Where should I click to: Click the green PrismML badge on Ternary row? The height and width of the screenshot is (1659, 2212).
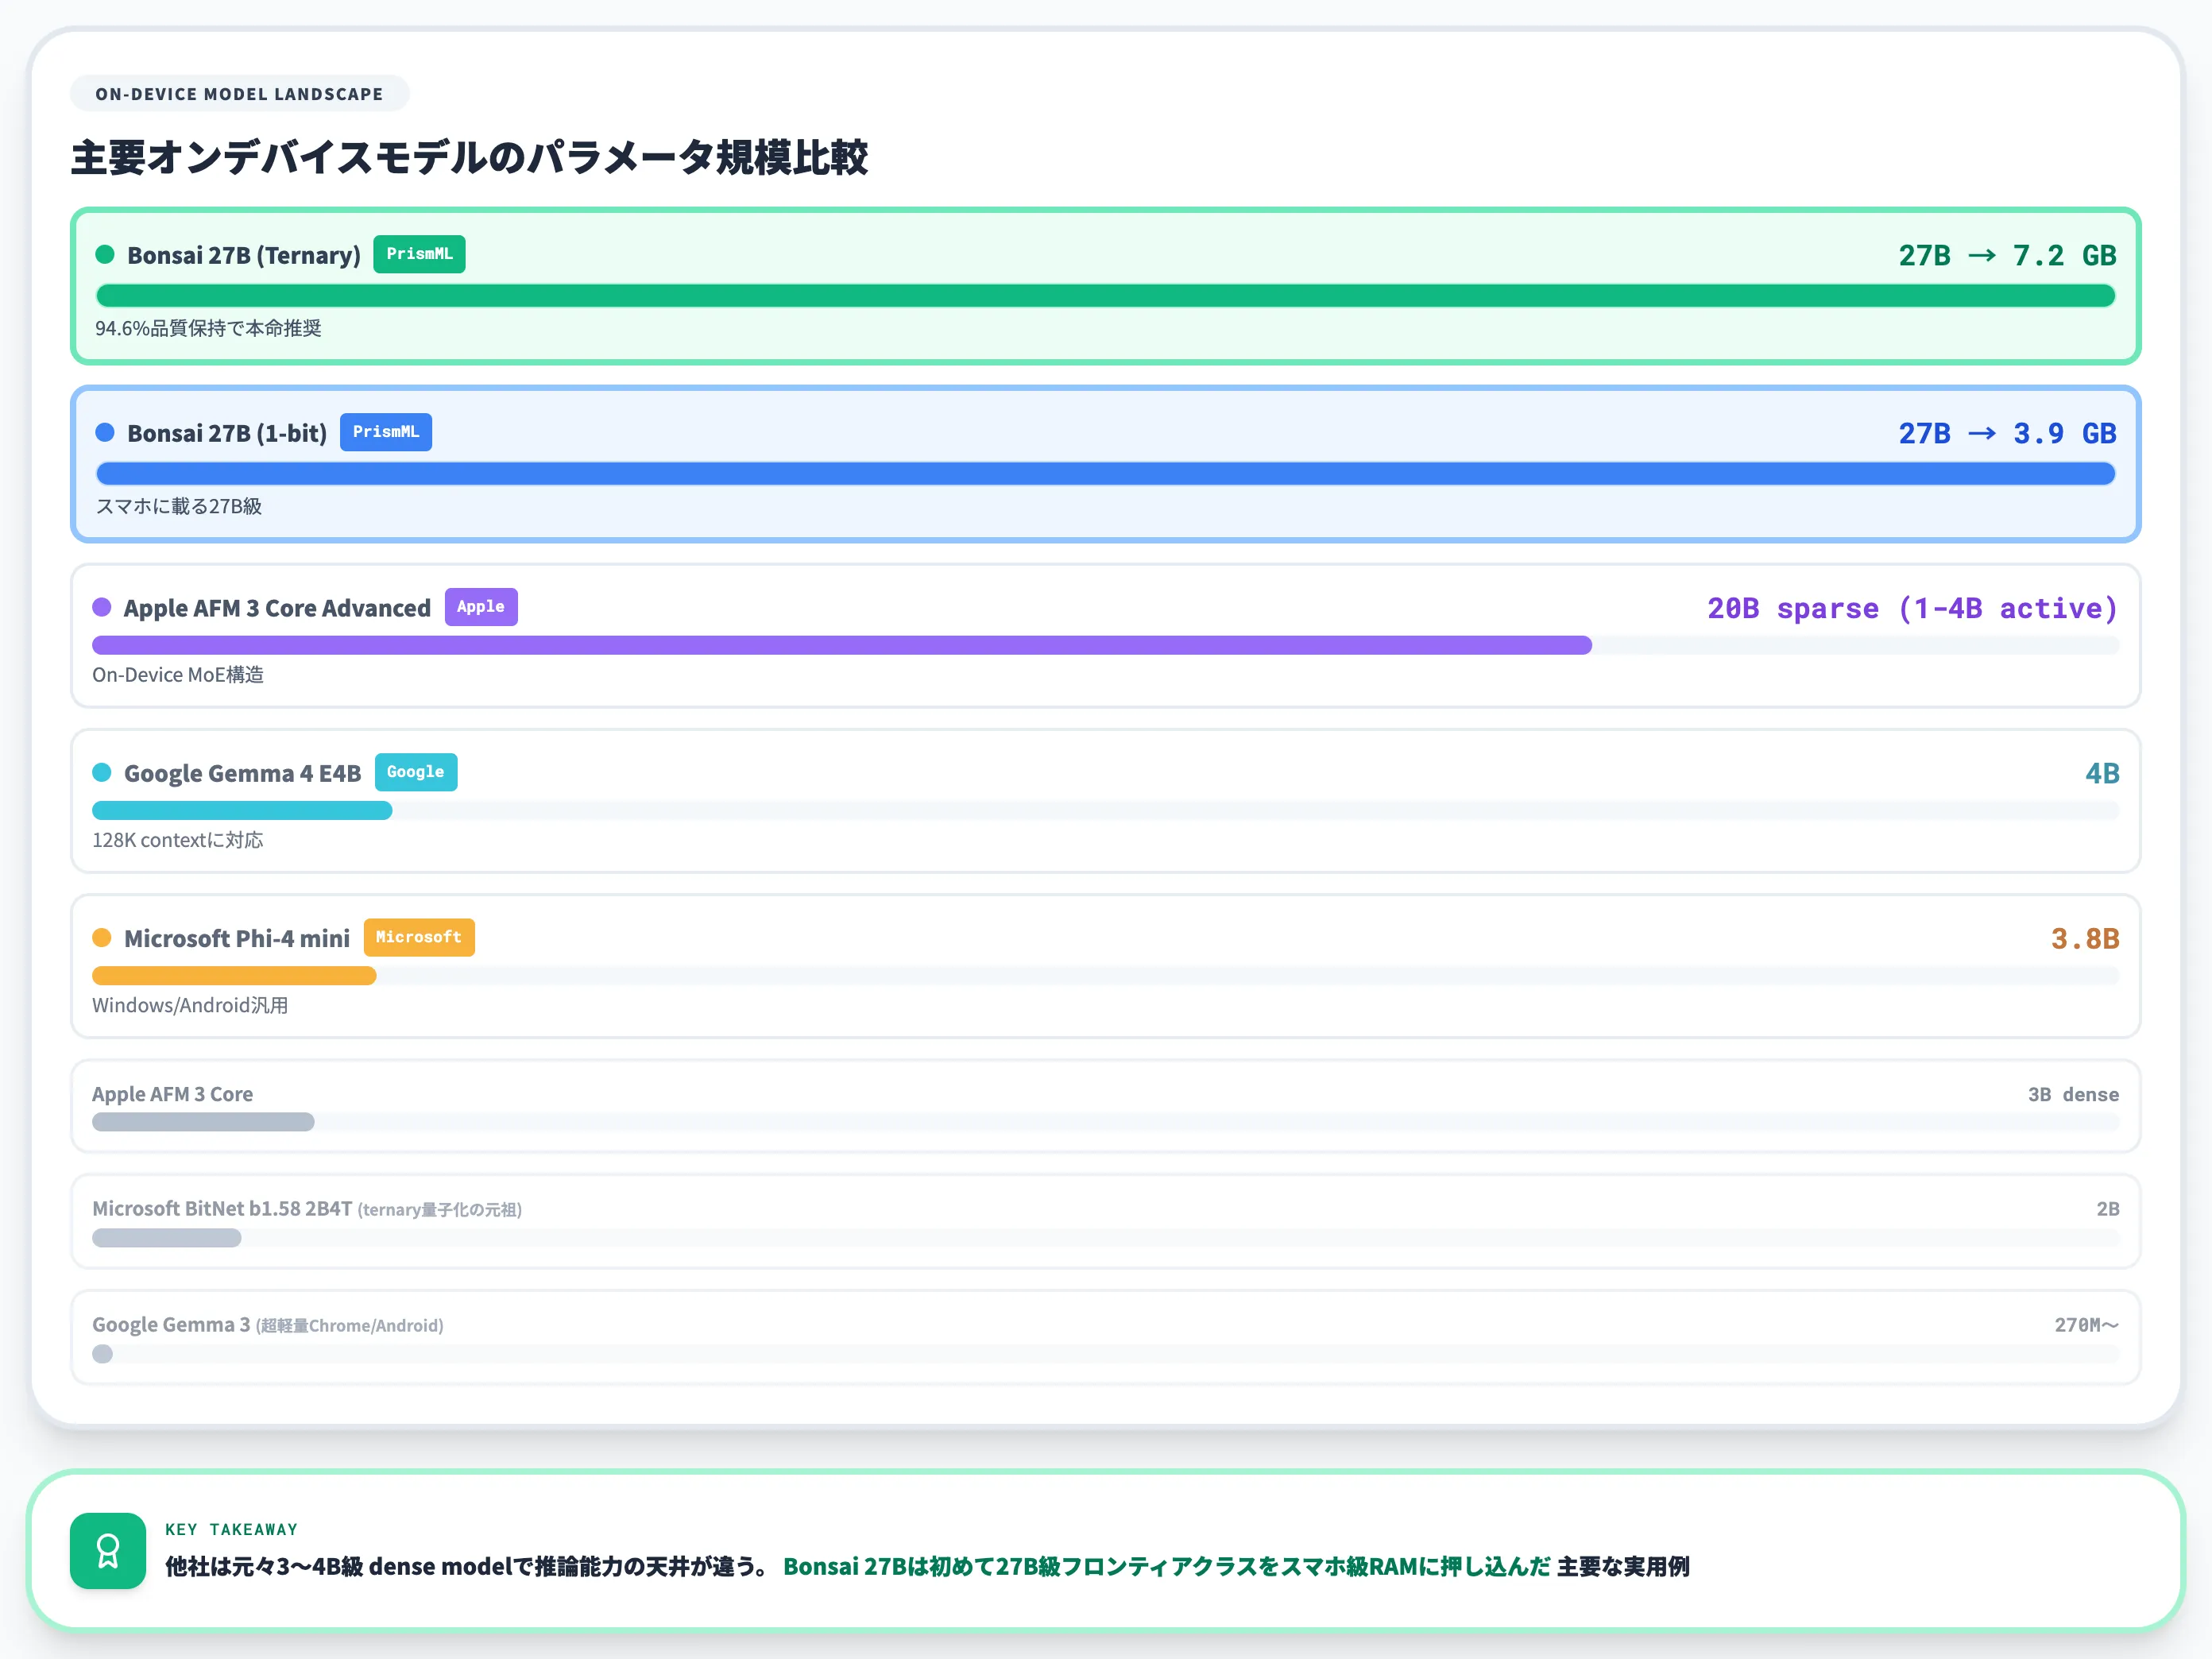point(419,254)
